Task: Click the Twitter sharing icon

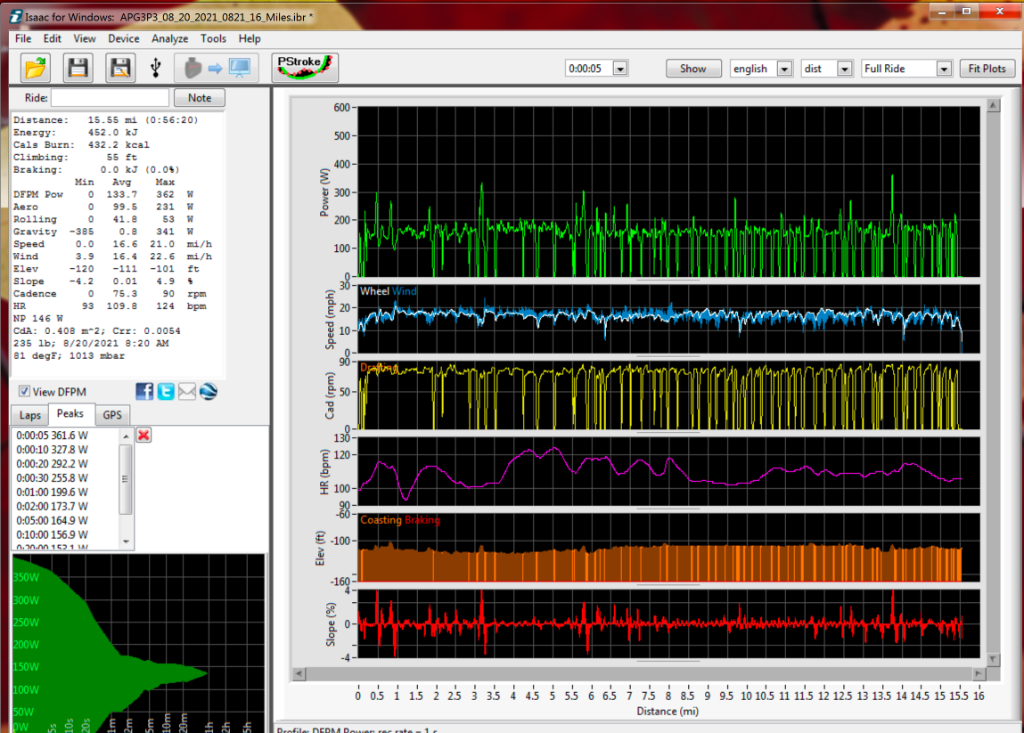Action: [165, 392]
